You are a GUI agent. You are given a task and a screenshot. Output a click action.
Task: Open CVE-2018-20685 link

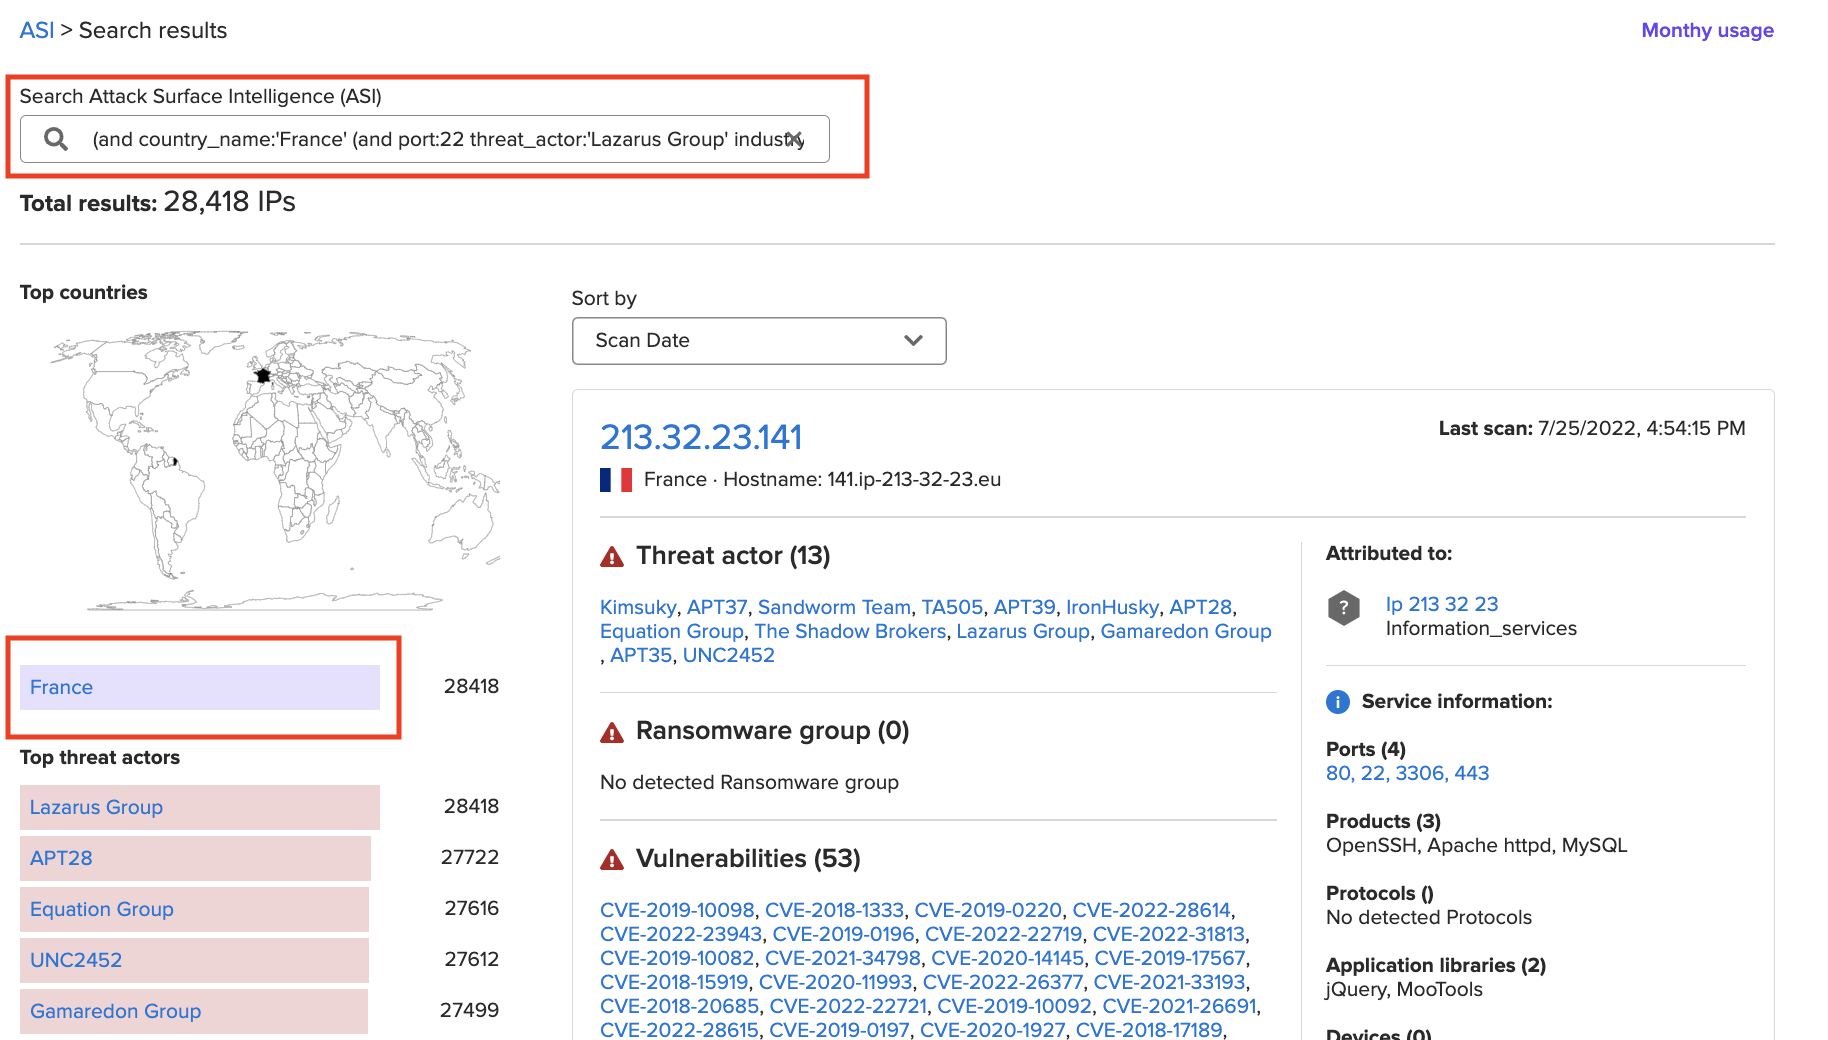[680, 1006]
